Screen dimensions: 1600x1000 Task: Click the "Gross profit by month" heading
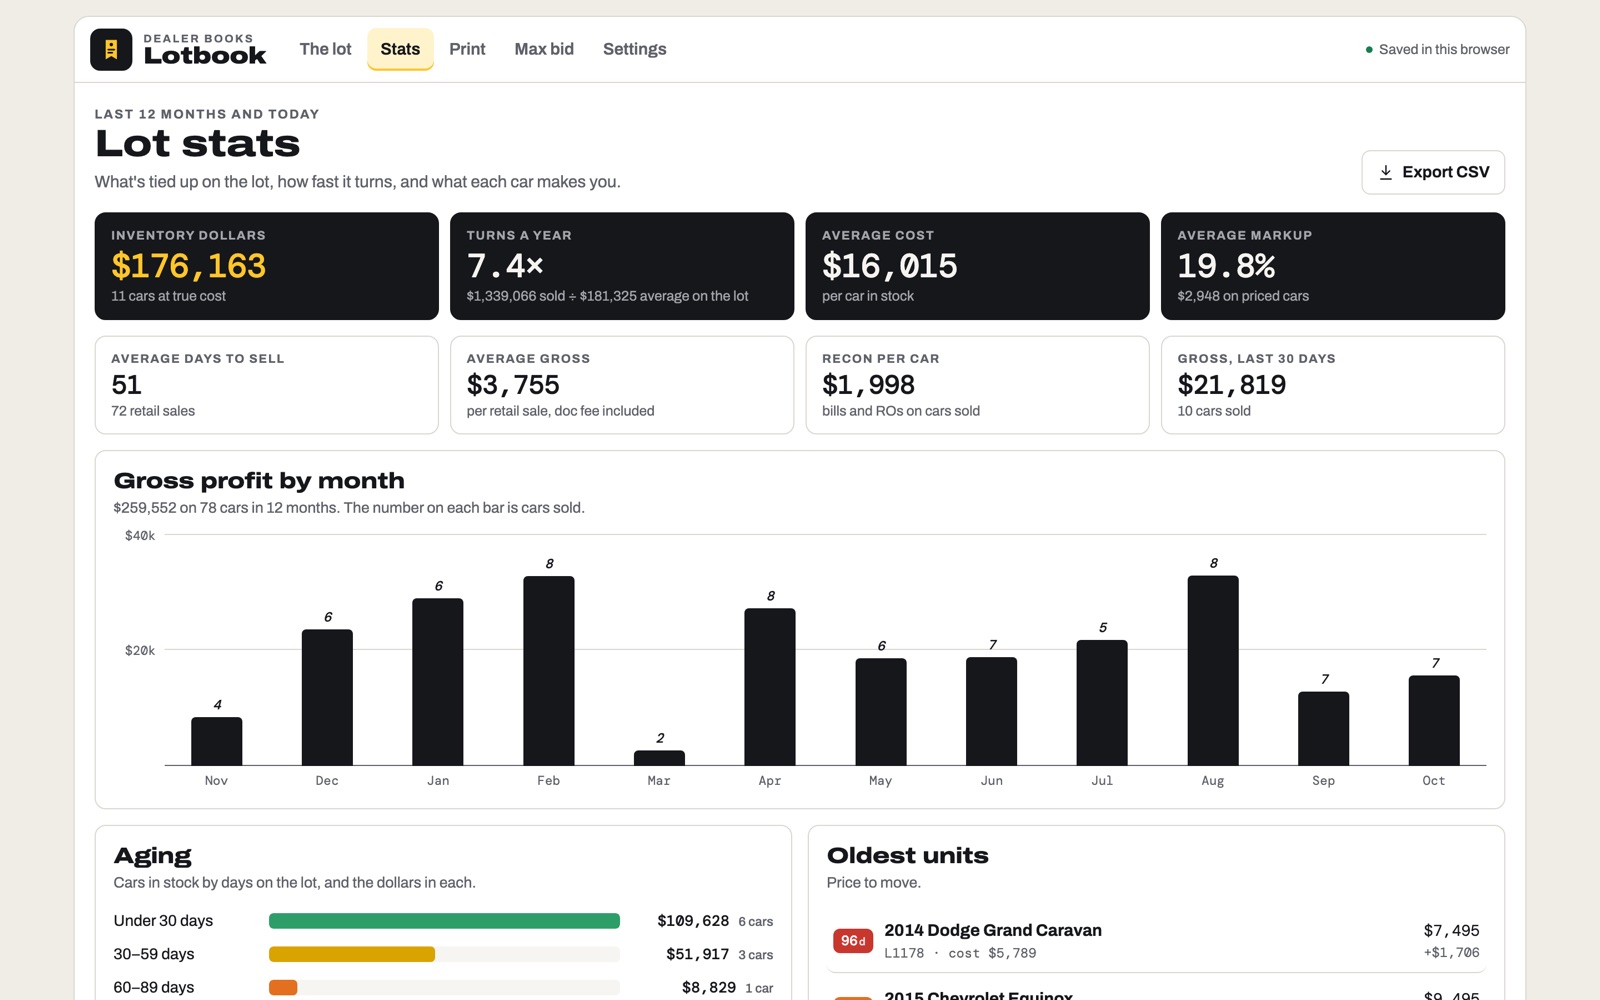(x=259, y=481)
